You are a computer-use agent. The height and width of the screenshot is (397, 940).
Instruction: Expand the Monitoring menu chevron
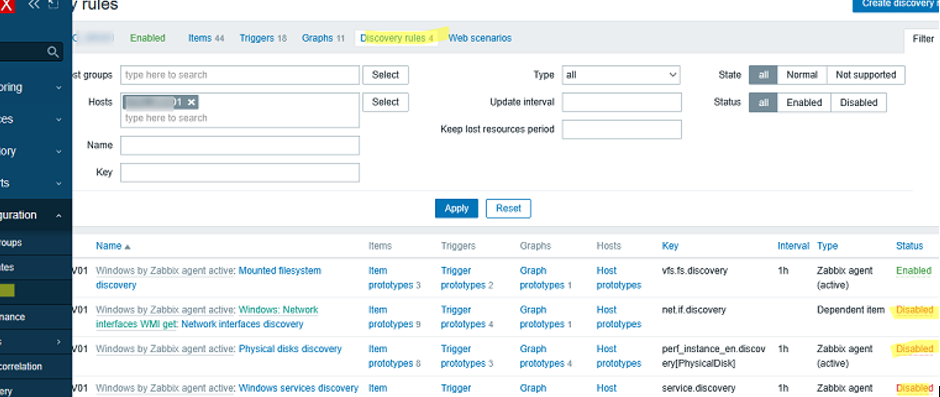(x=59, y=88)
